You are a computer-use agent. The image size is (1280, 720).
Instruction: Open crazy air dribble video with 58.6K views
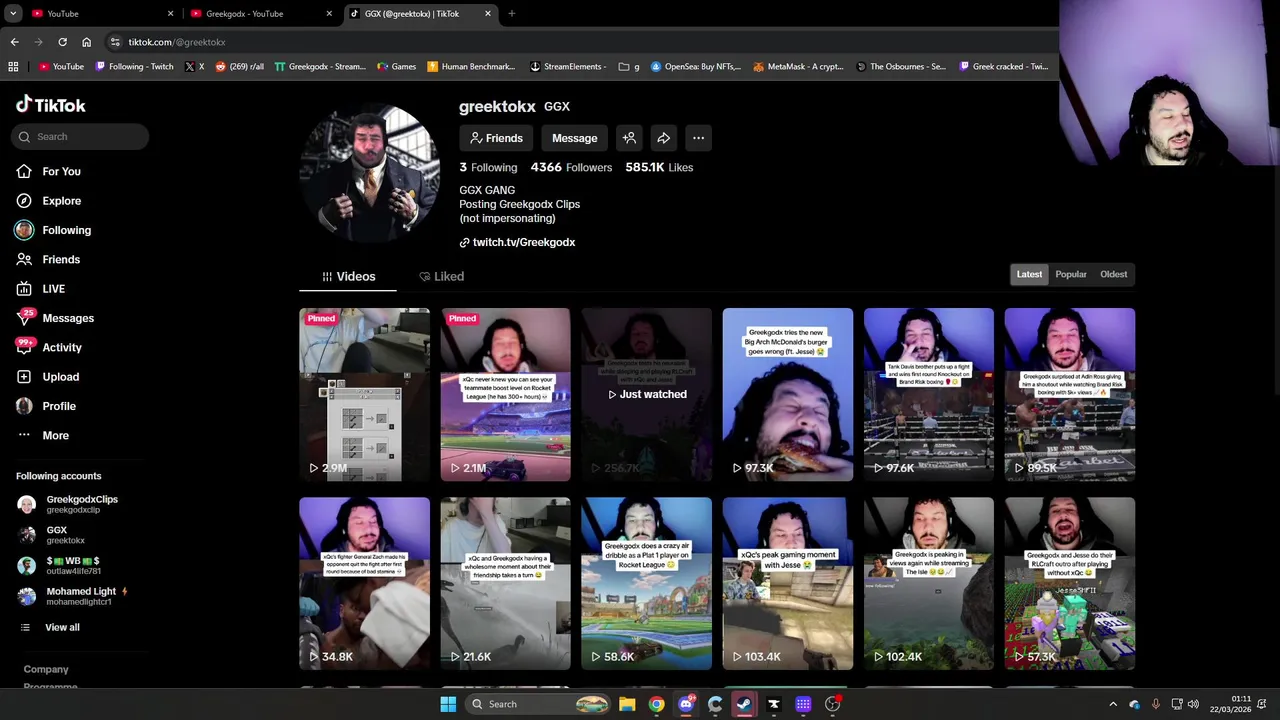(x=646, y=584)
